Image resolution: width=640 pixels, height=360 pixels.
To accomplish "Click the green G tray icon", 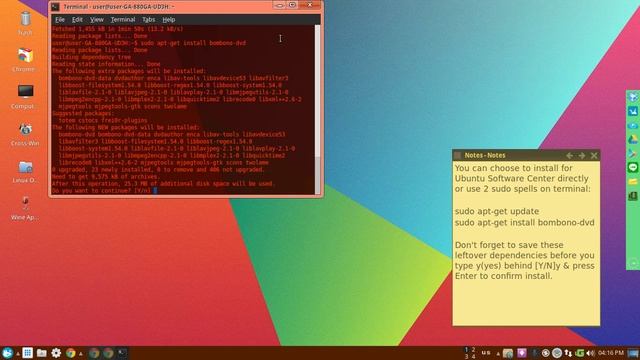I will [x=579, y=353].
